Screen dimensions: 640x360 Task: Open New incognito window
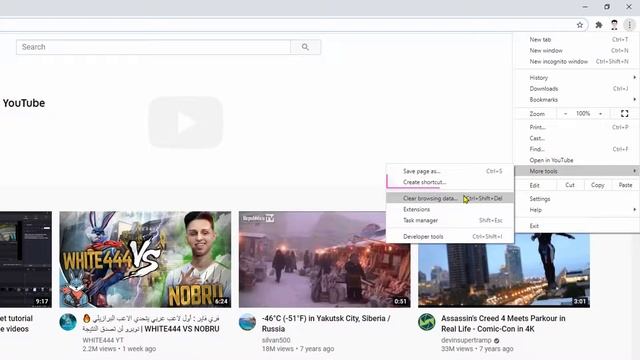[576, 62]
